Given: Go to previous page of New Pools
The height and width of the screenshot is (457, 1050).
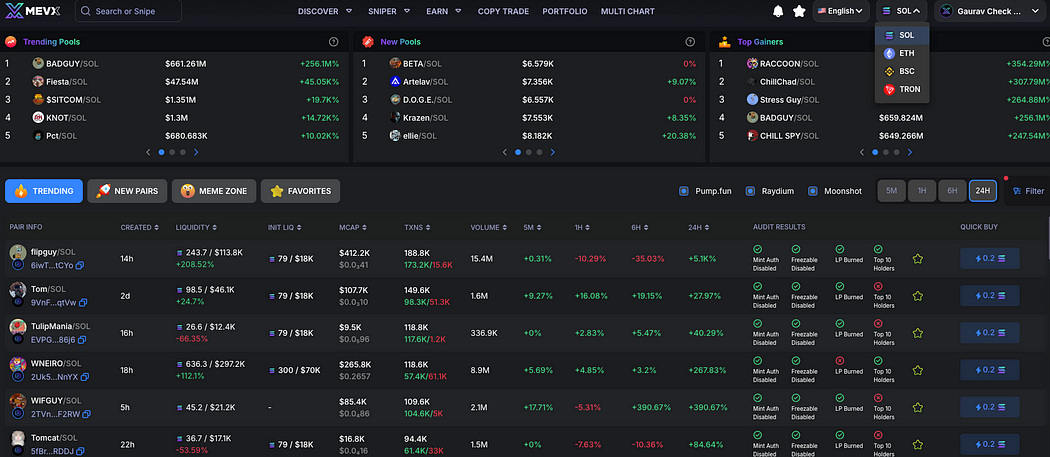Looking at the screenshot, I should tap(505, 152).
